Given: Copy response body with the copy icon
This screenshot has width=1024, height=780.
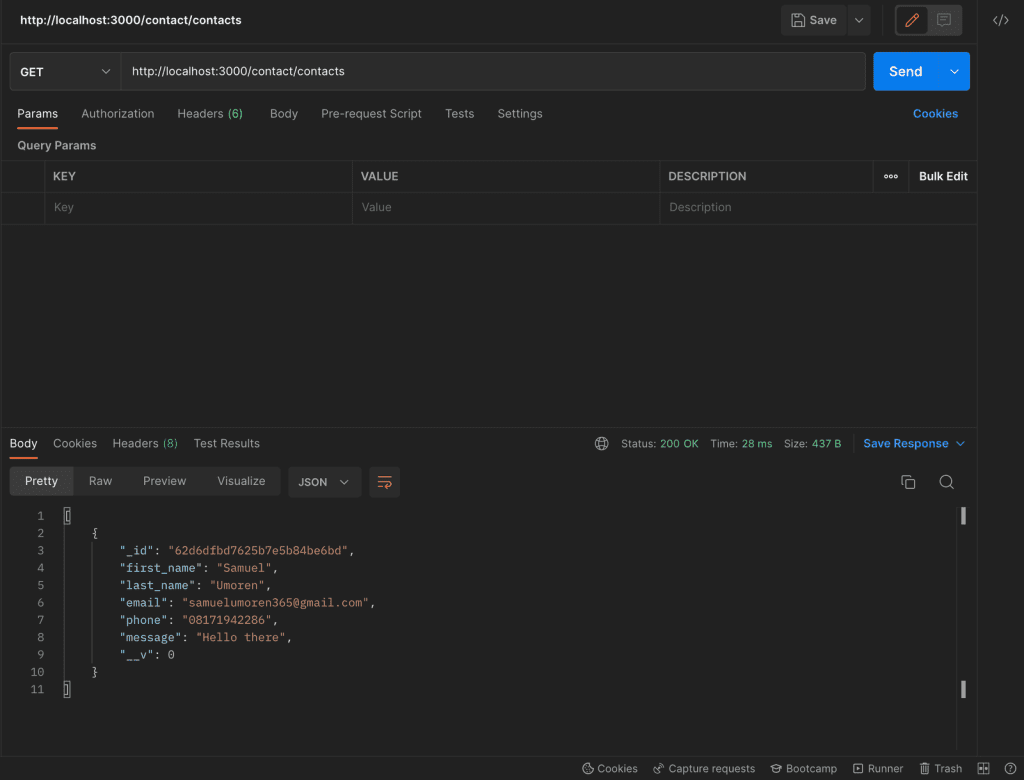Looking at the screenshot, I should tap(908, 482).
